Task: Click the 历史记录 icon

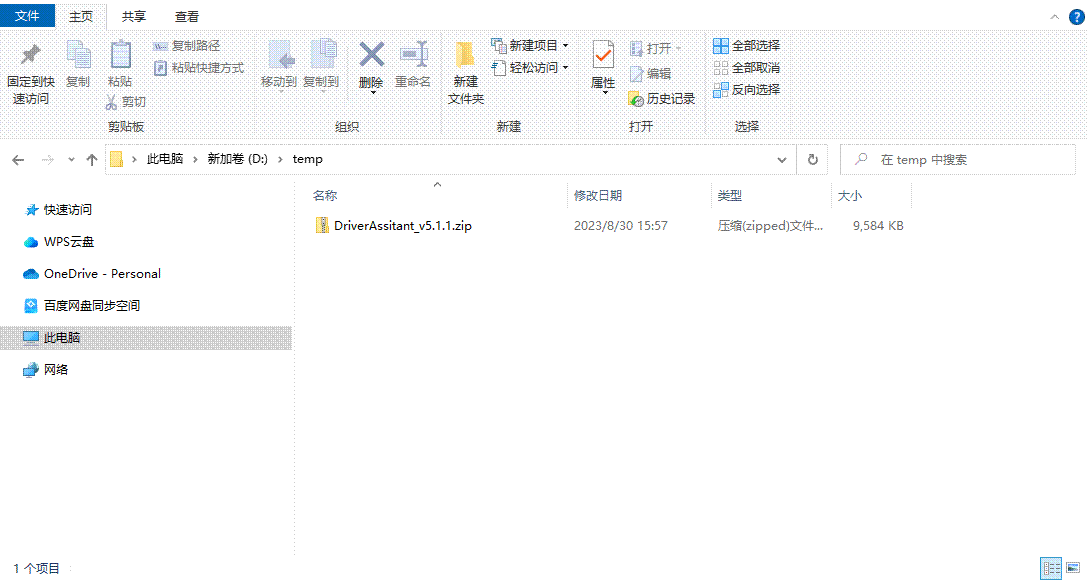Action: point(636,99)
